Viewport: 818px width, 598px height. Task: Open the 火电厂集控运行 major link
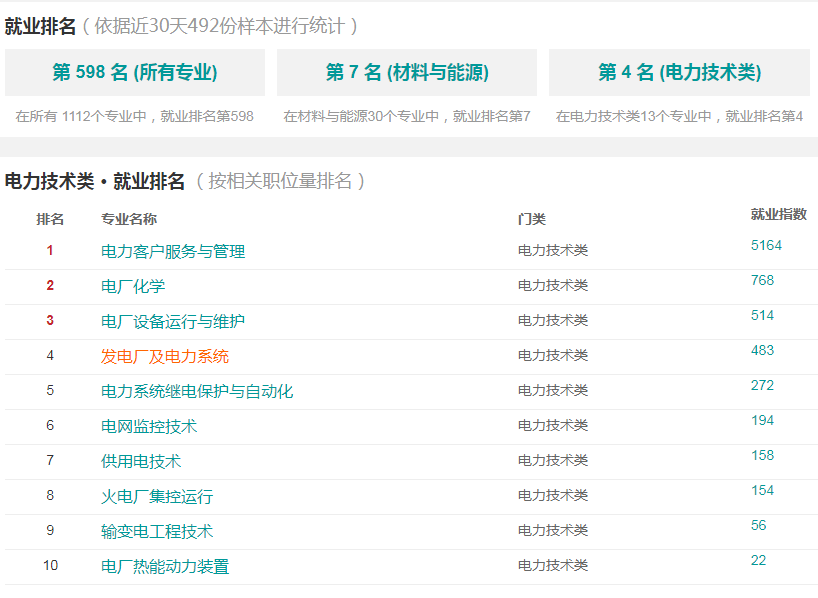click(157, 496)
